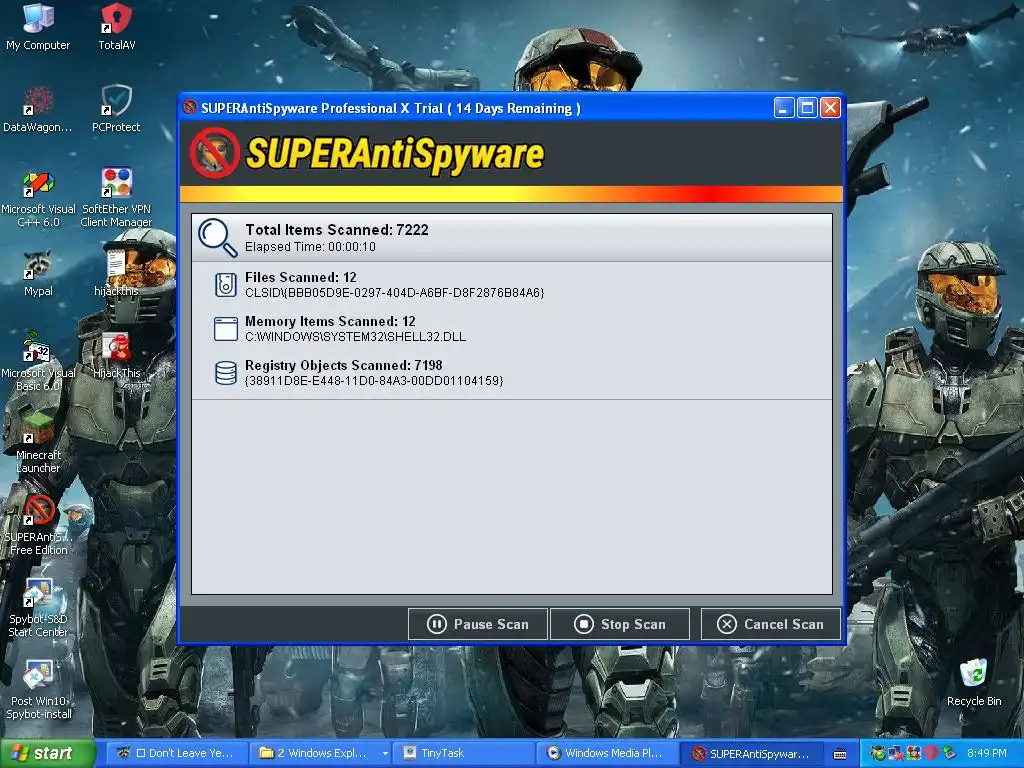Select the Minecraft Launcher shortcut
1024x768 pixels.
[x=38, y=445]
